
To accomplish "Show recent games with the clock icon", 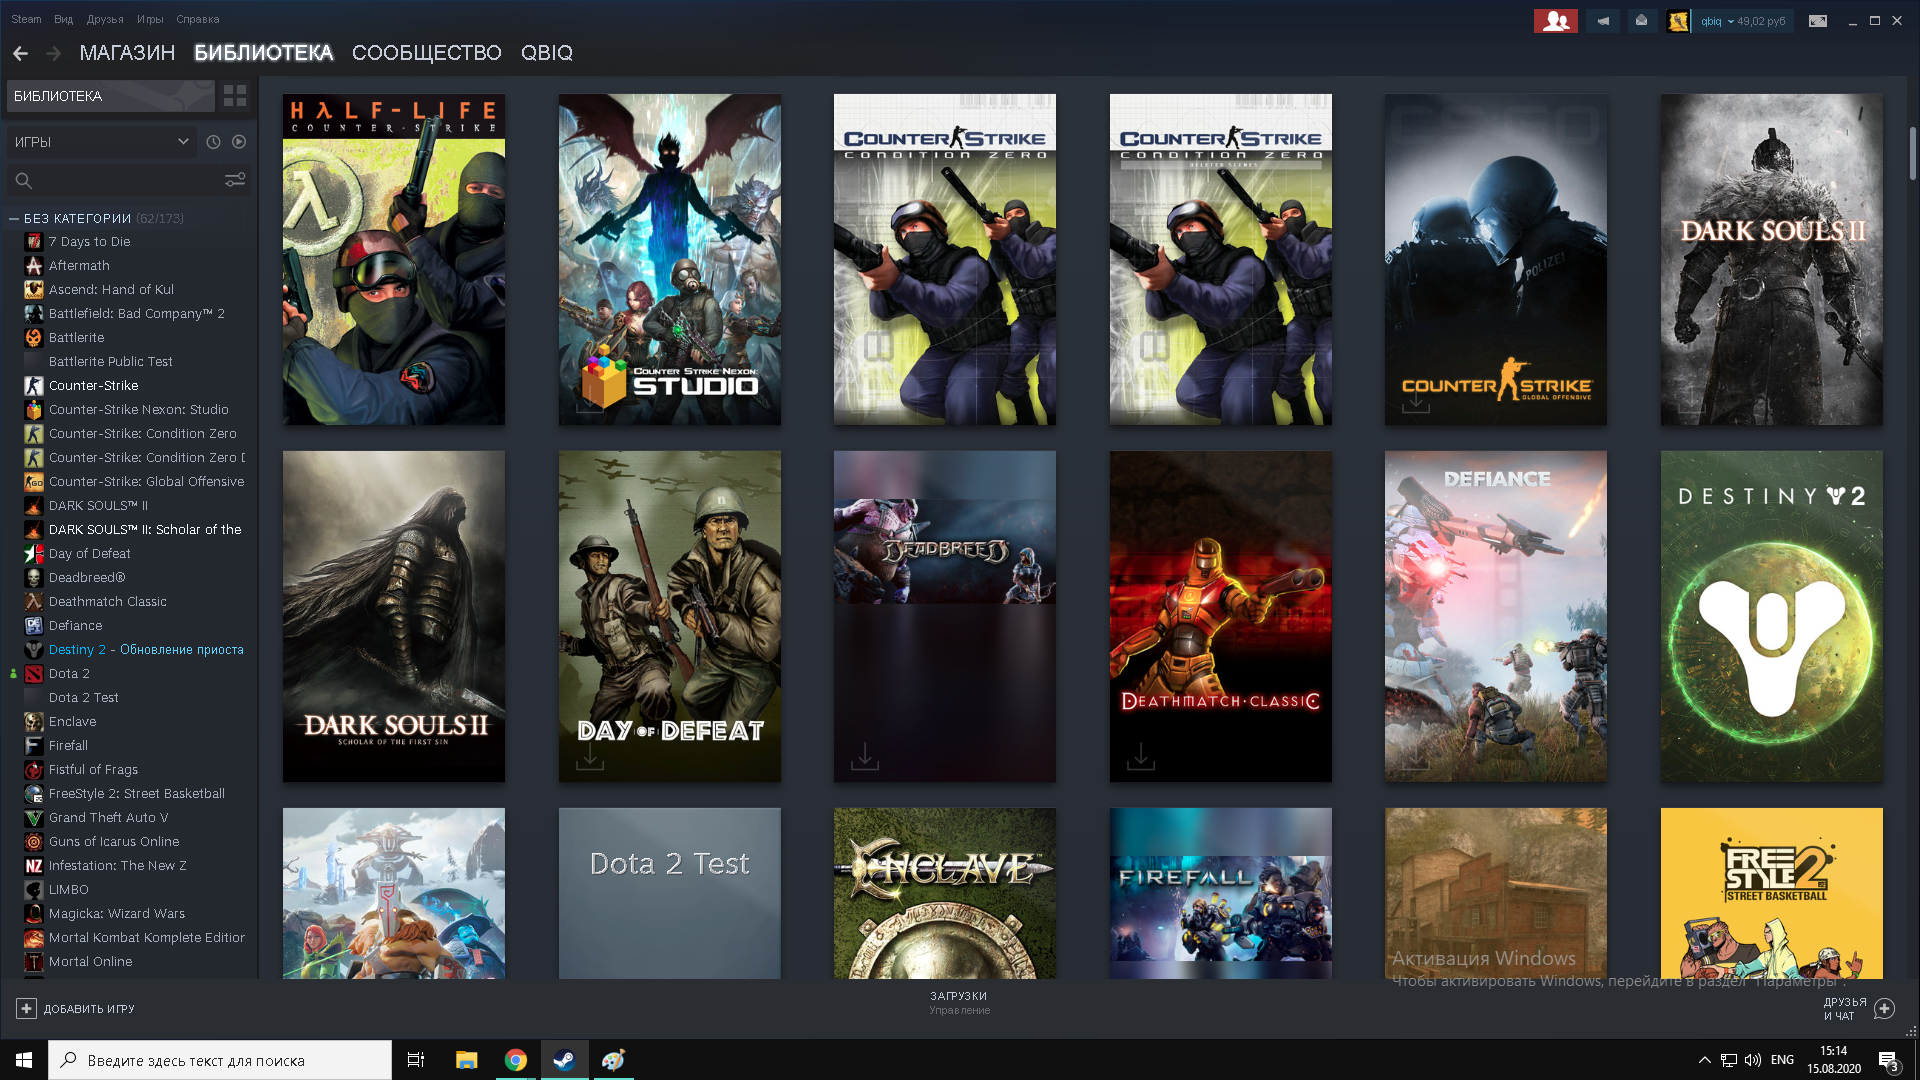I will click(x=213, y=142).
